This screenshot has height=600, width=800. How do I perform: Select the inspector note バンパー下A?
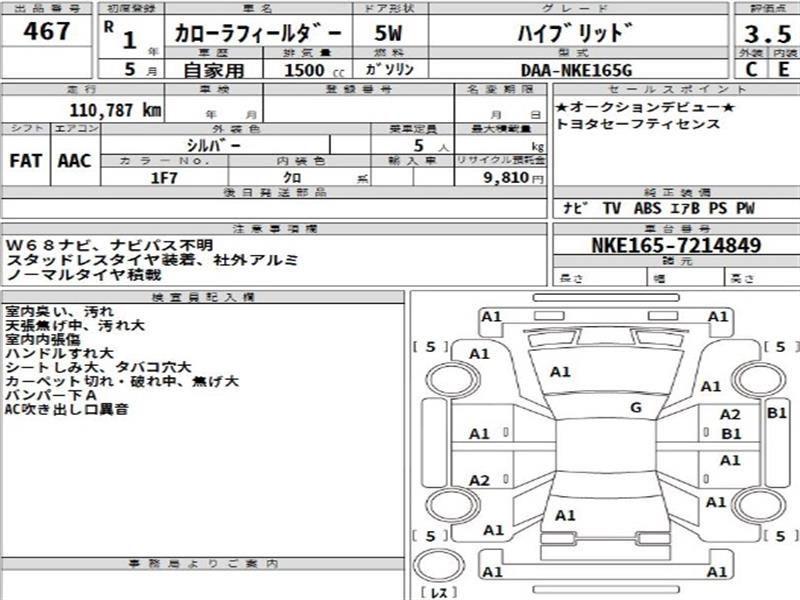point(51,395)
